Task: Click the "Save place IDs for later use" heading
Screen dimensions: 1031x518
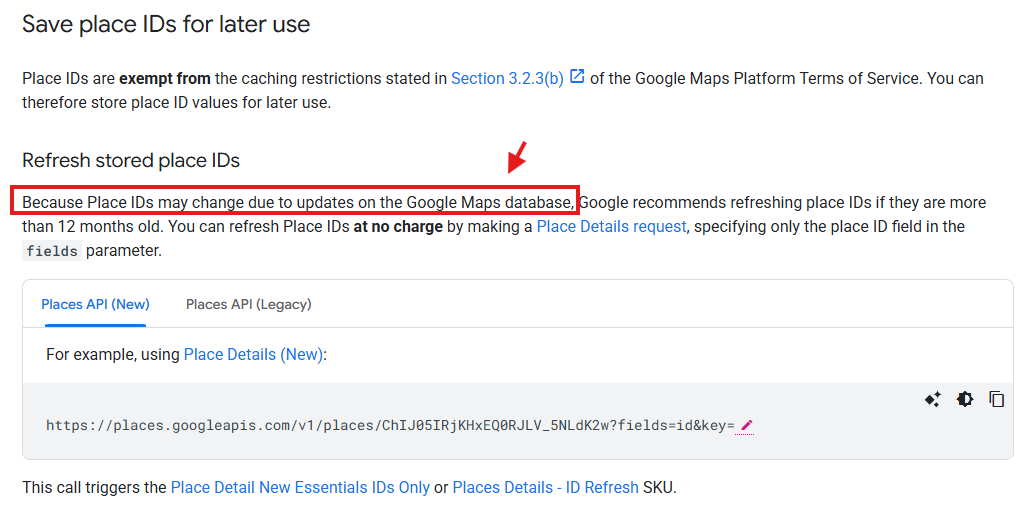Action: coord(166,25)
